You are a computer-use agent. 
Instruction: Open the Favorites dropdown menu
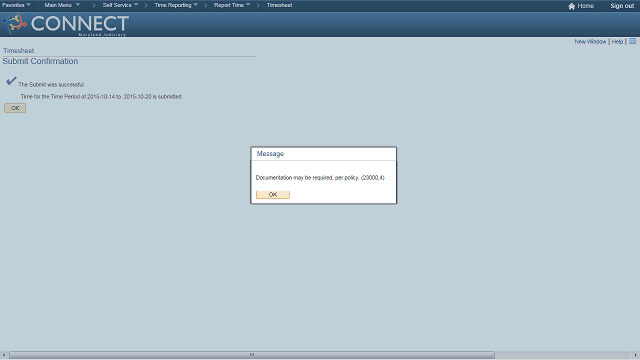(x=16, y=5)
